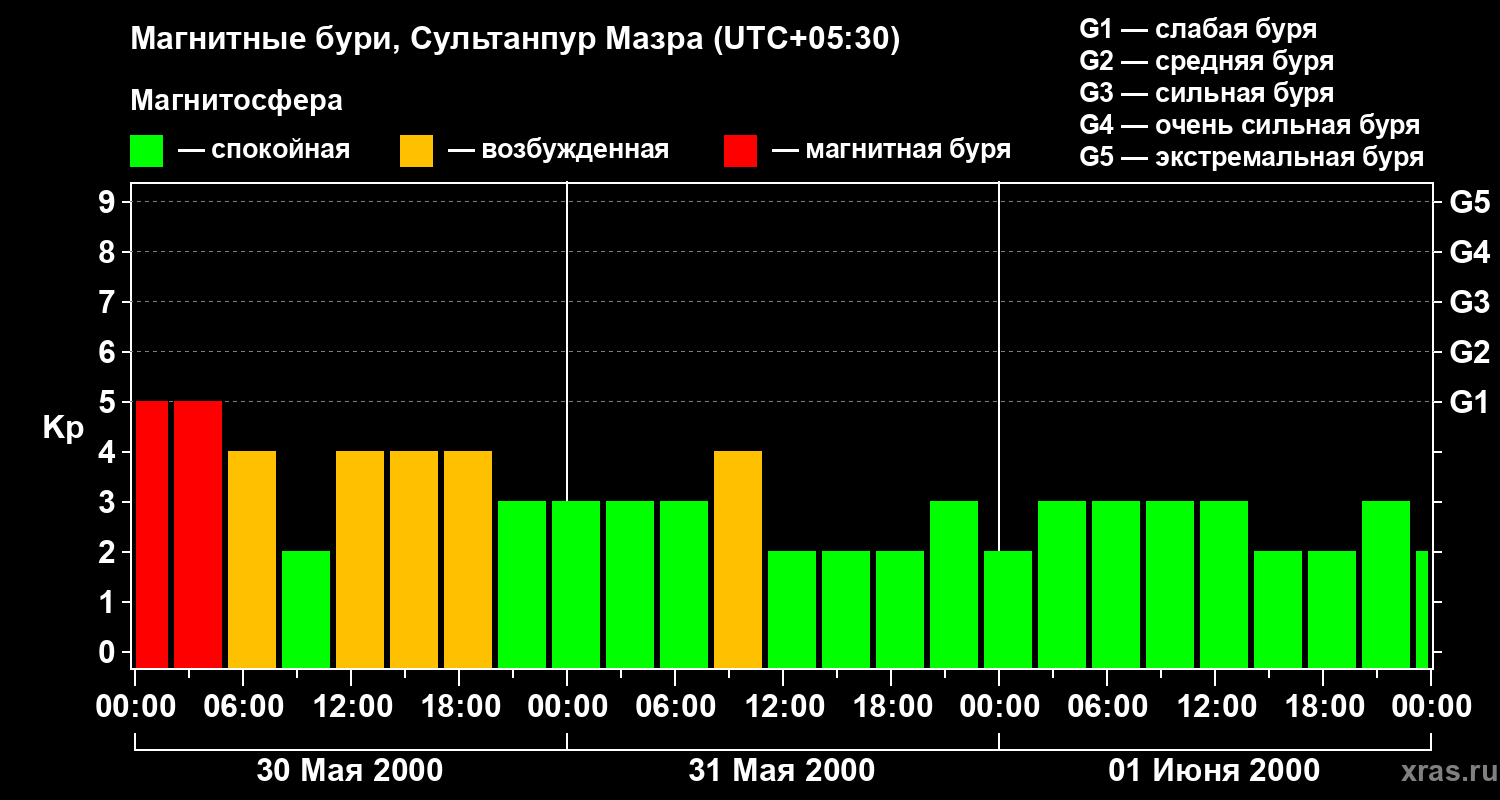
Task: Click 'G1 — слабая буря' legend line
Action: (x=1198, y=29)
